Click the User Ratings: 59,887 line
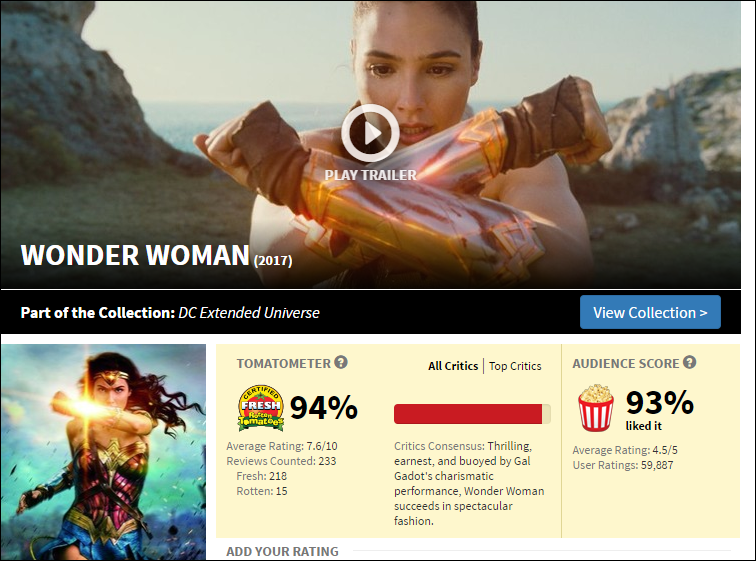Viewport: 756px width, 561px height. point(622,465)
